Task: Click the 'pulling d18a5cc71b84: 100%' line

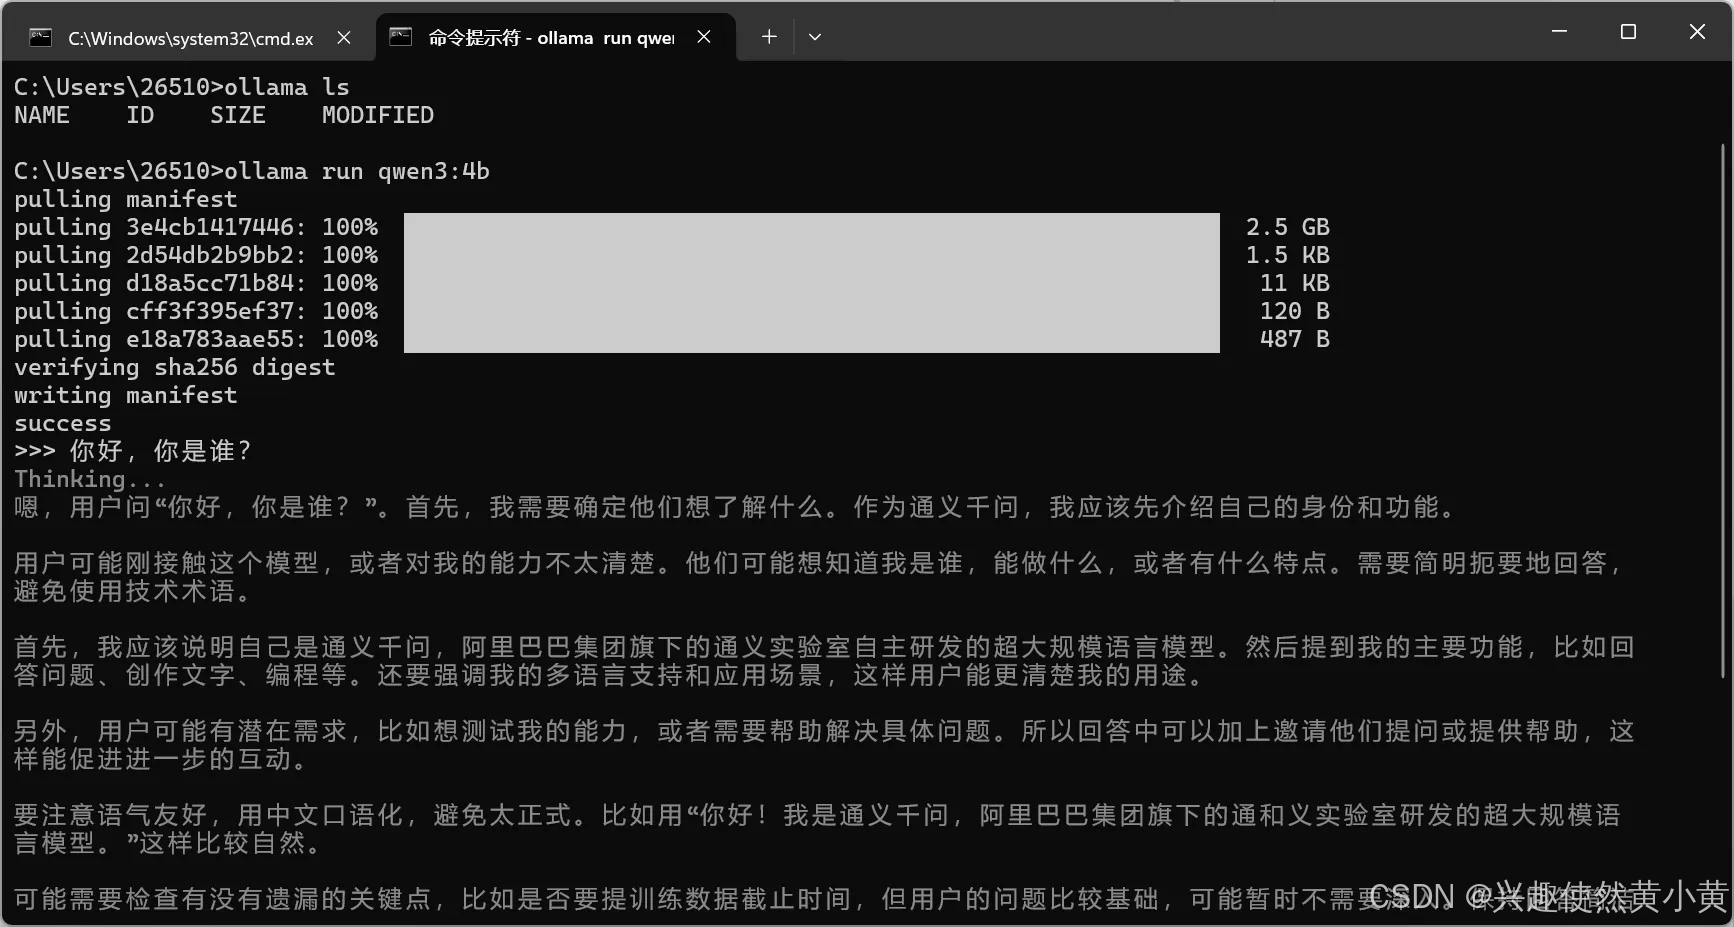Action: click(x=196, y=283)
